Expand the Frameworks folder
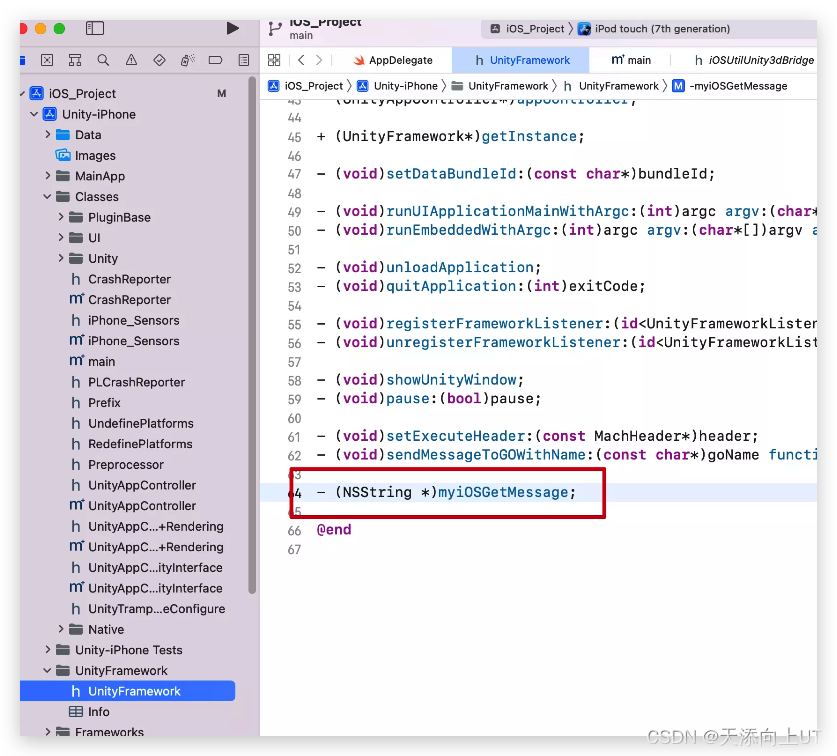This screenshot has width=837, height=756. point(48,731)
